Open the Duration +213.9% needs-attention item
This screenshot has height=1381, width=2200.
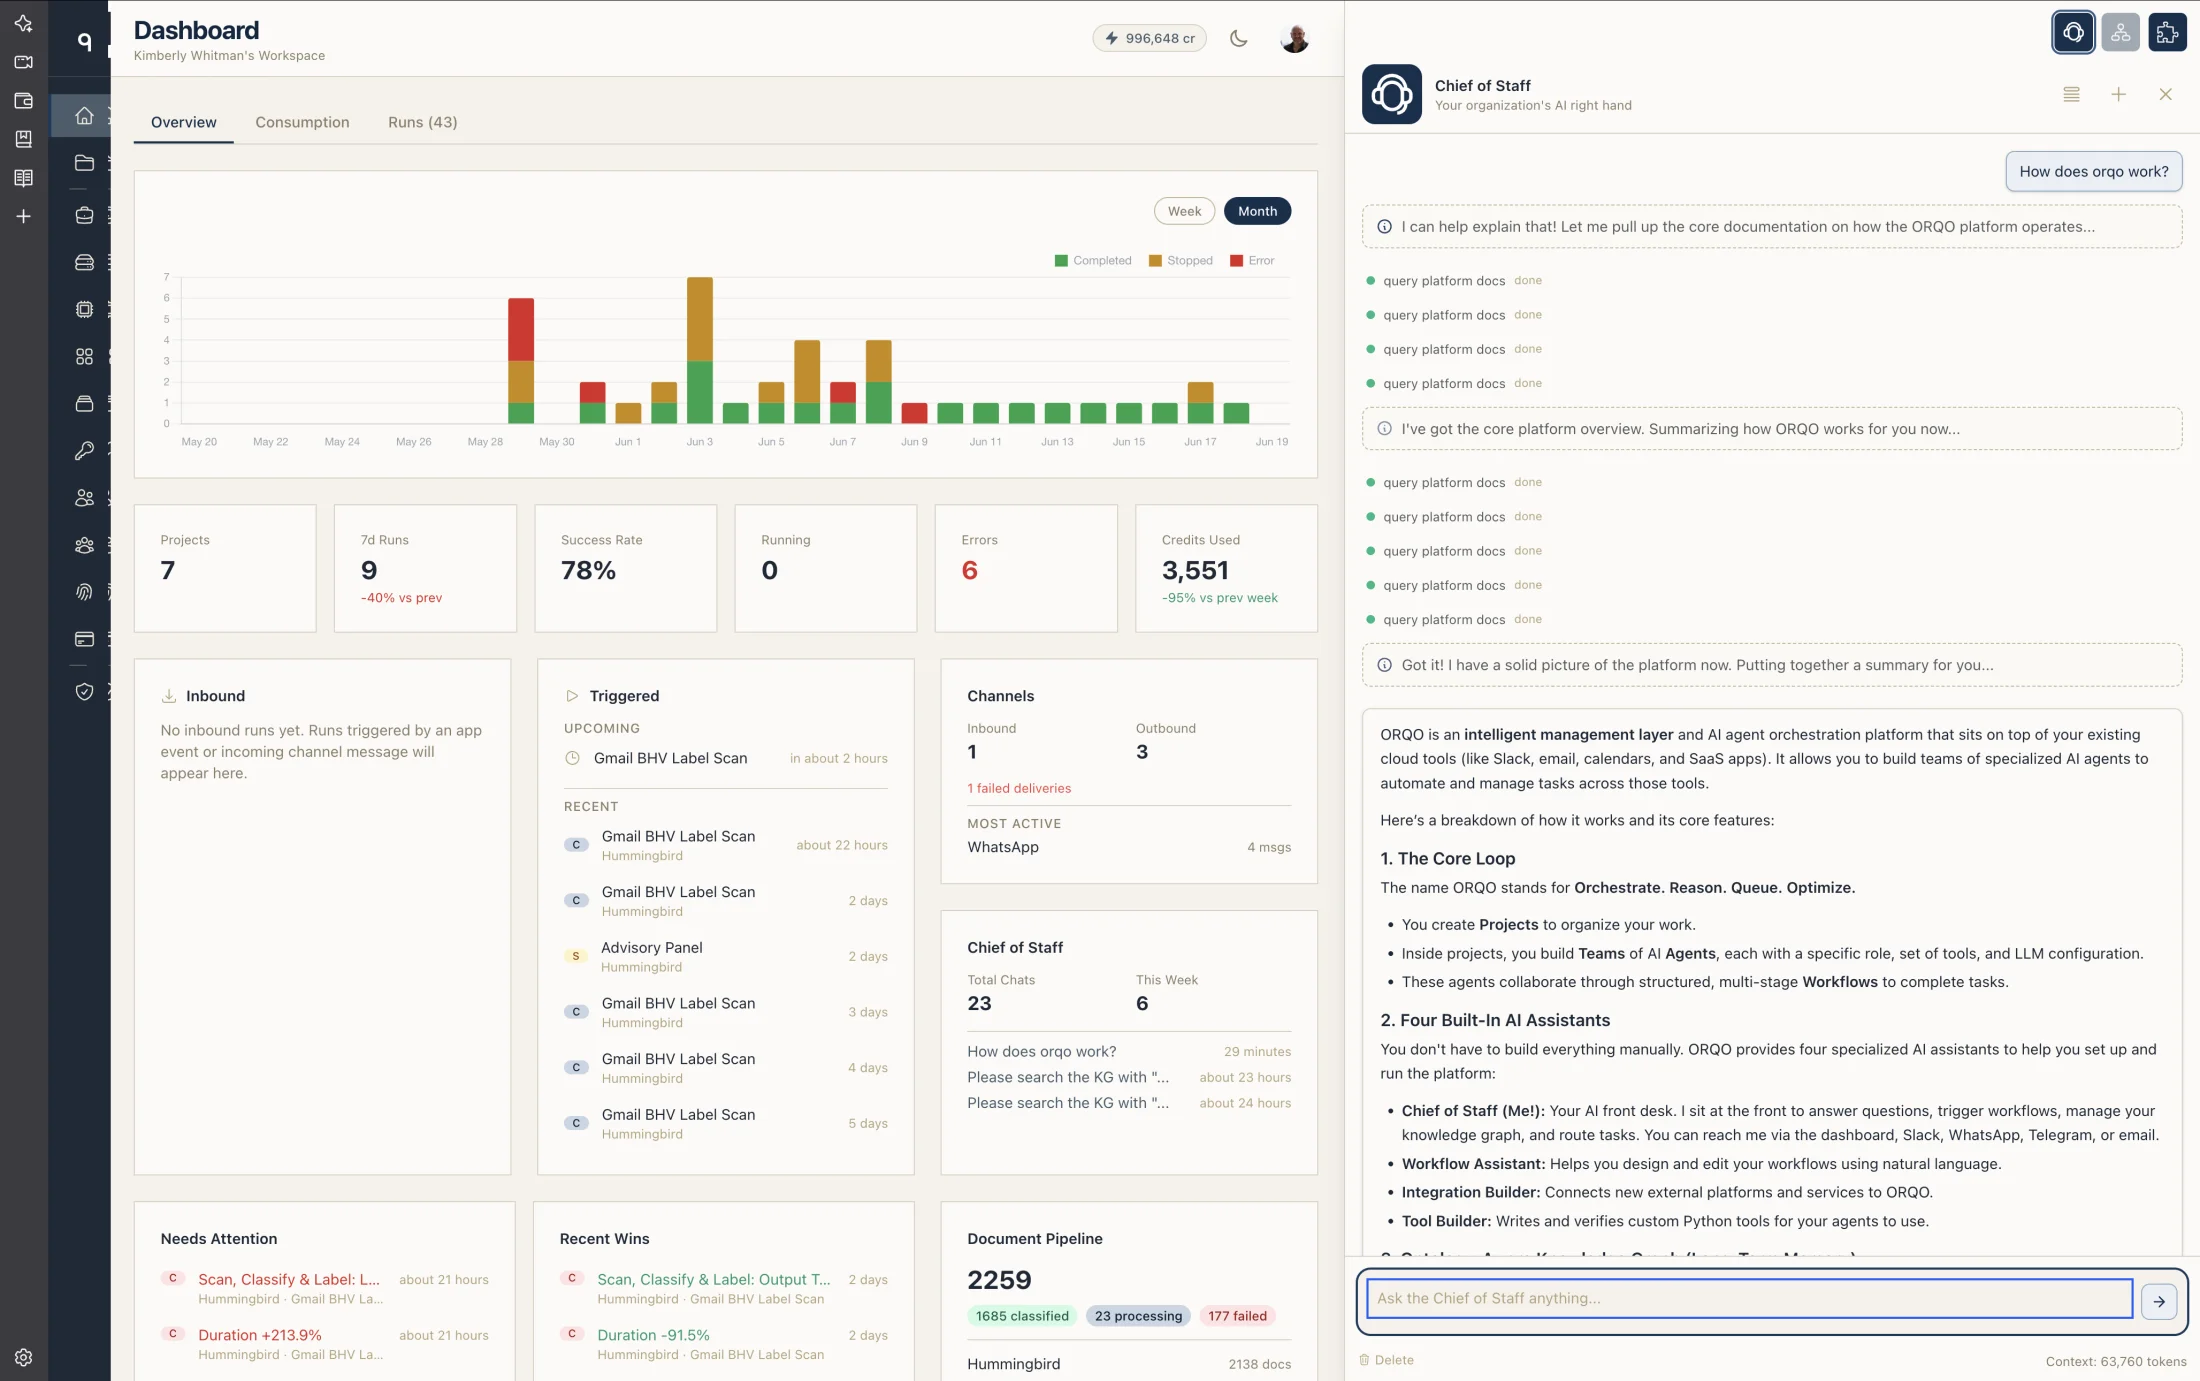(x=324, y=1344)
